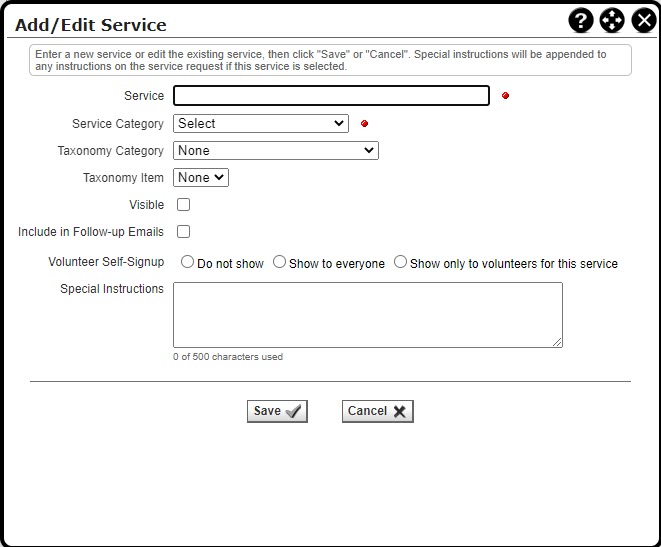Click inside the Special Instructions text area
Image resolution: width=661 pixels, height=547 pixels.
(367, 315)
